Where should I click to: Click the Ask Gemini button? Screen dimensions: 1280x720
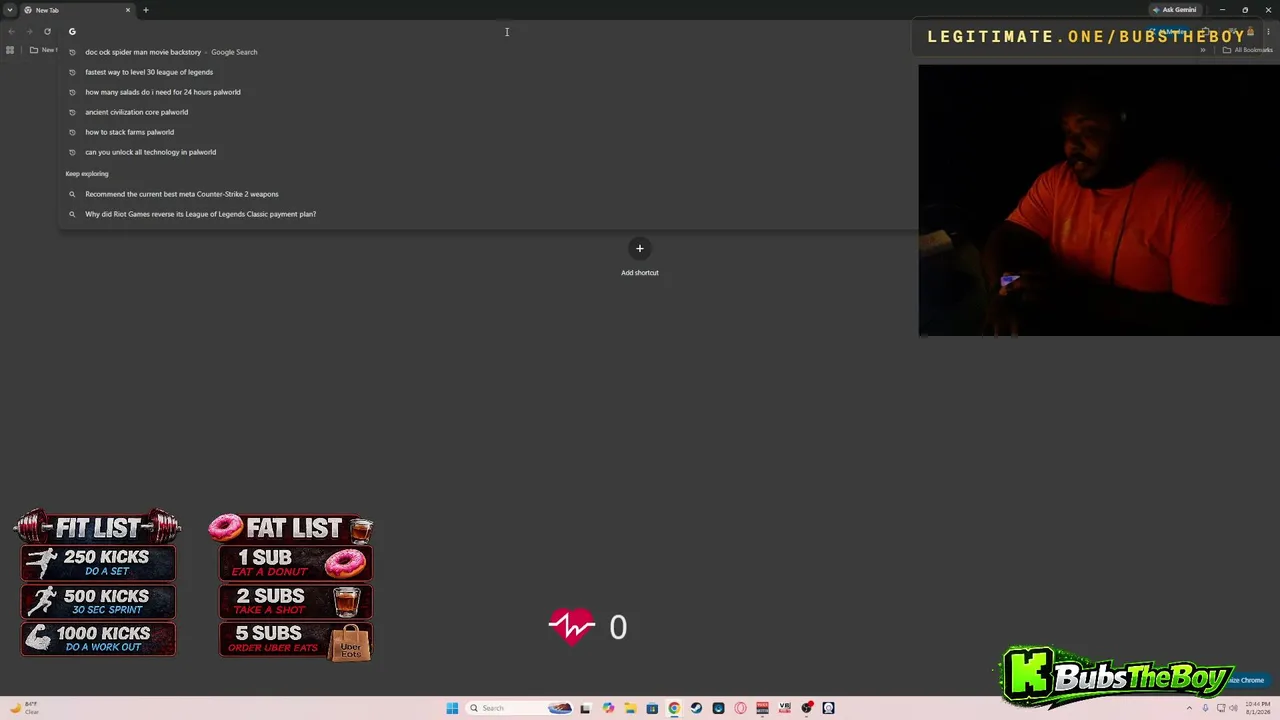pos(1174,10)
